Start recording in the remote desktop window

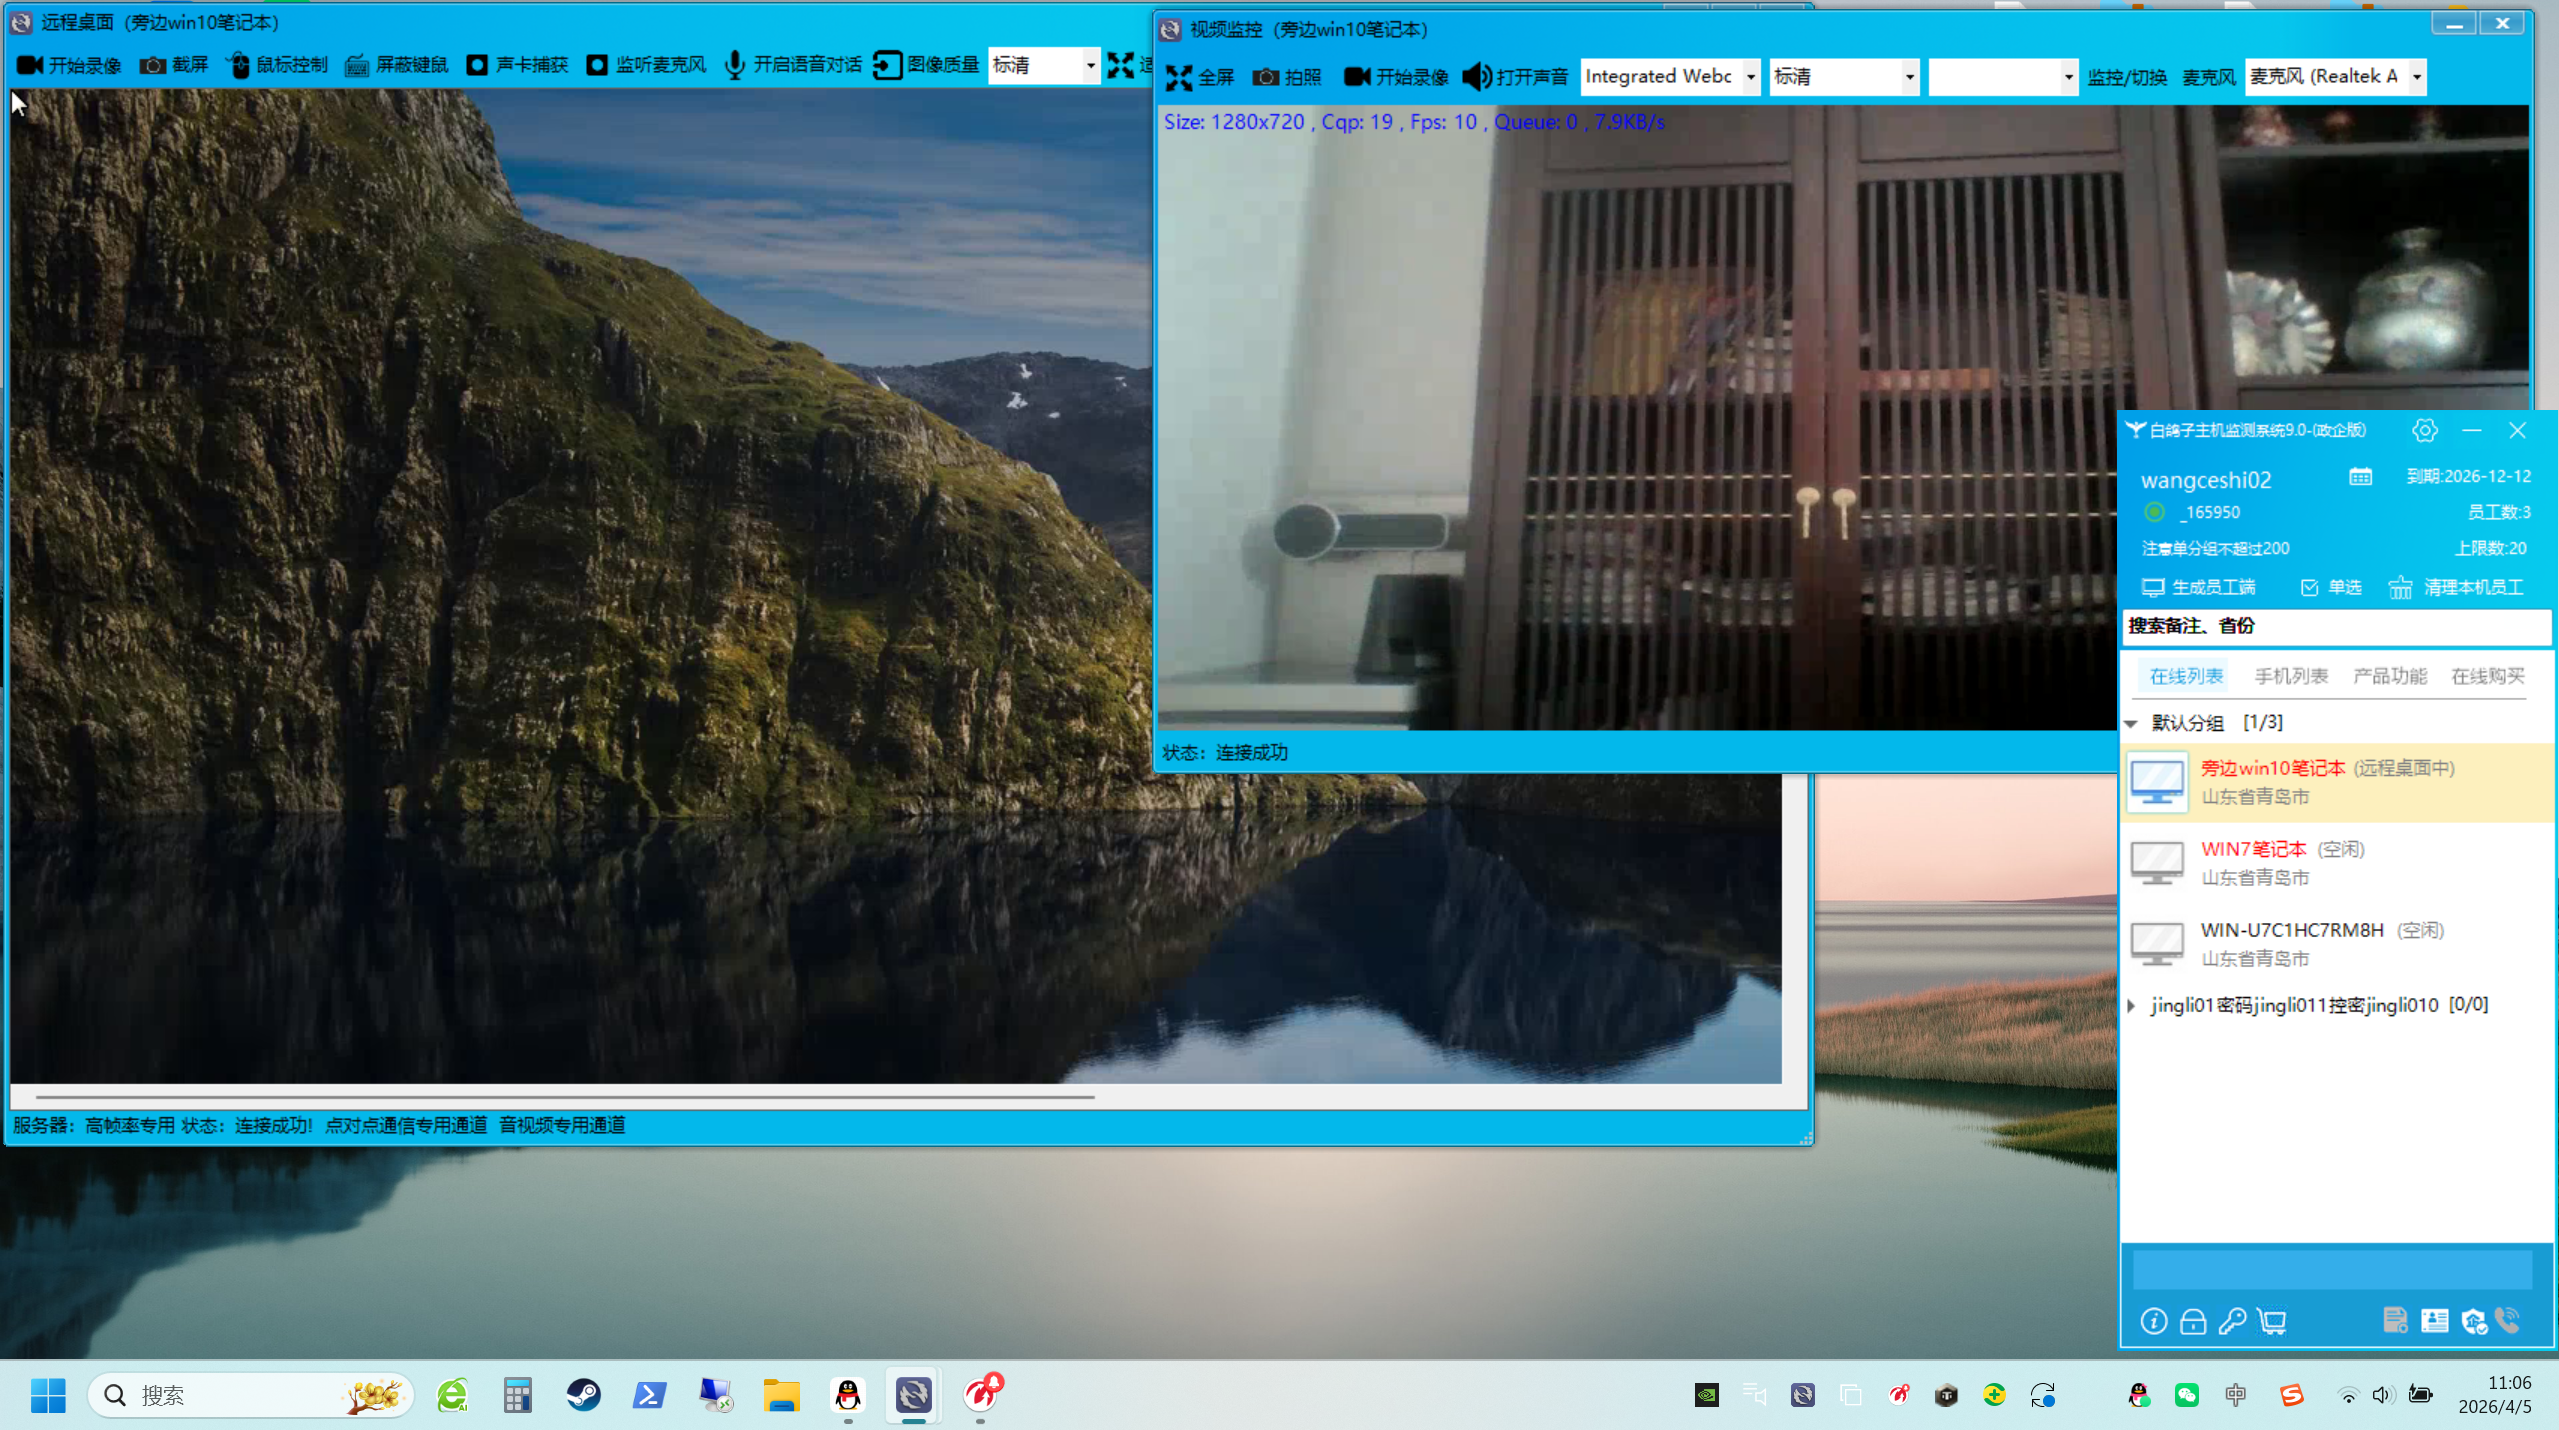pos(69,65)
